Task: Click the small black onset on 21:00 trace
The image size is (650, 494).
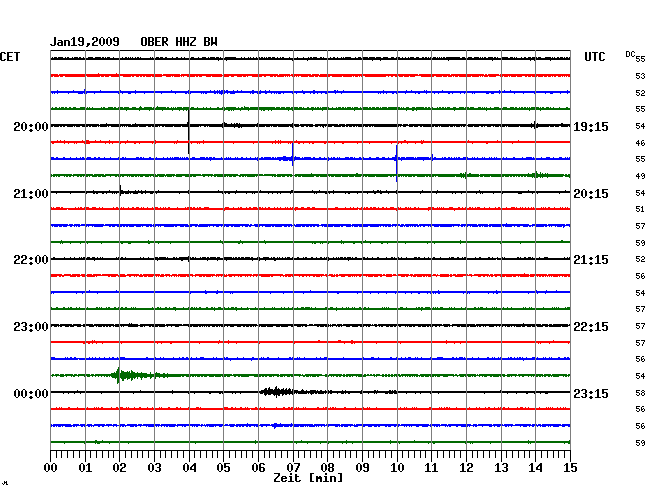Action: 121,191
